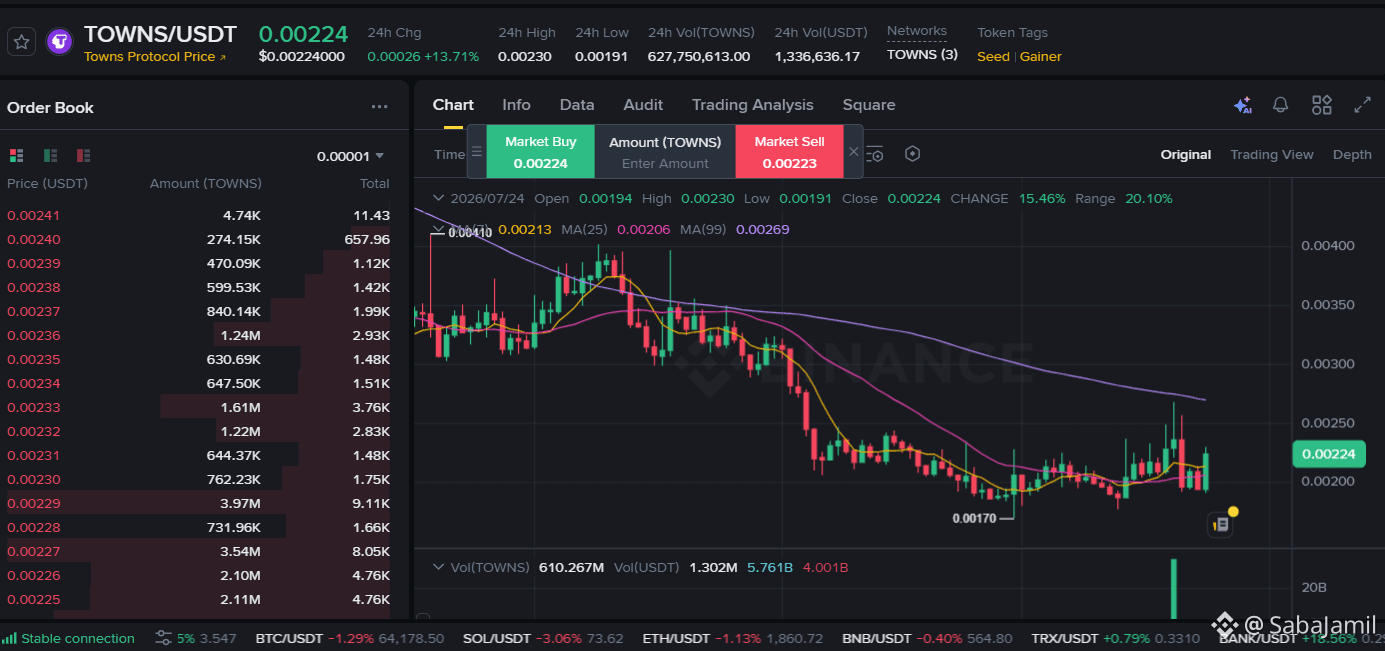Click Market Buy at 0.00224
The image size is (1385, 651).
[541, 152]
